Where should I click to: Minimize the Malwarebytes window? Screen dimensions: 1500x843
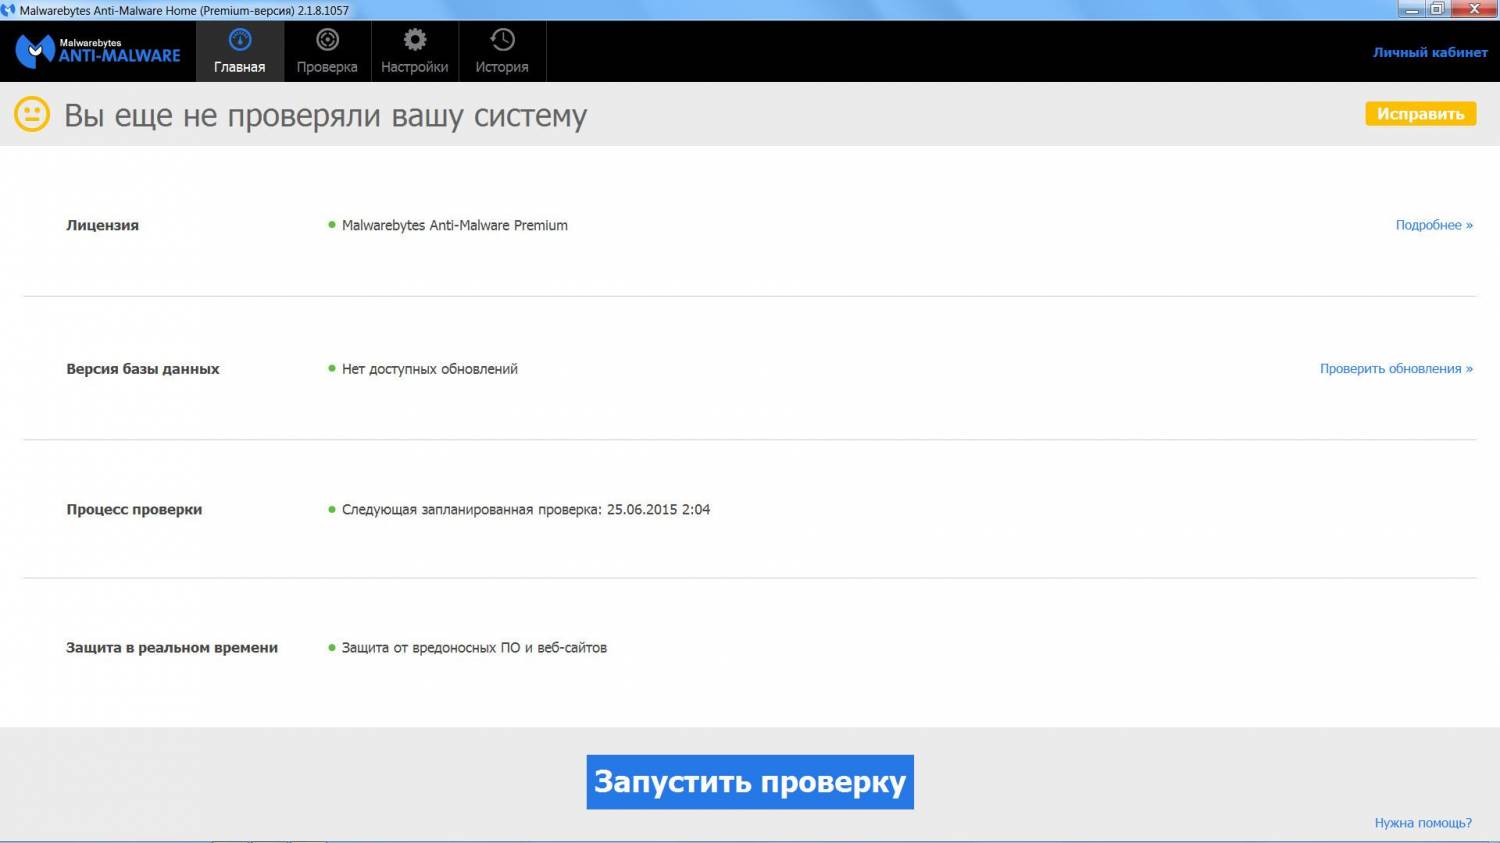point(1412,9)
